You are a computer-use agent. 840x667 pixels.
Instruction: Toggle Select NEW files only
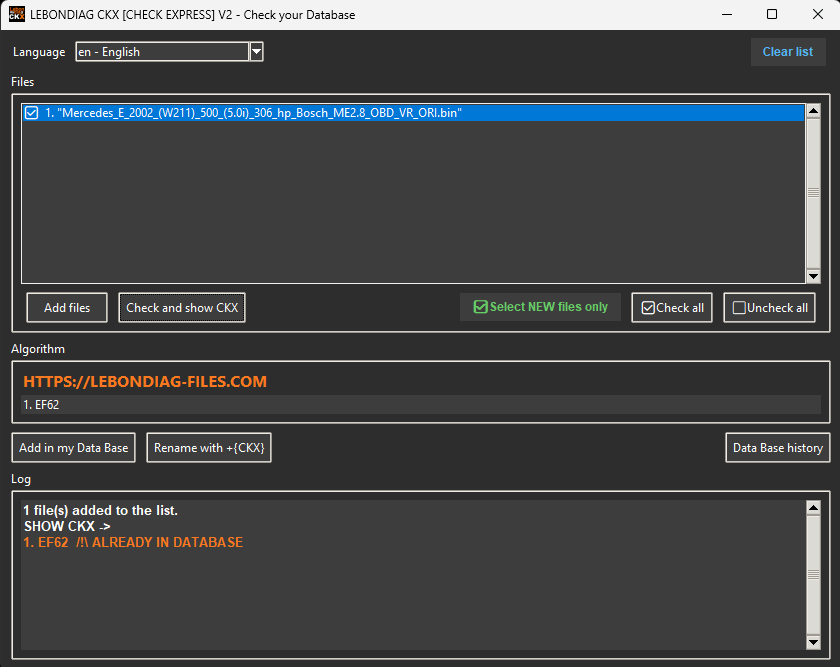click(541, 307)
